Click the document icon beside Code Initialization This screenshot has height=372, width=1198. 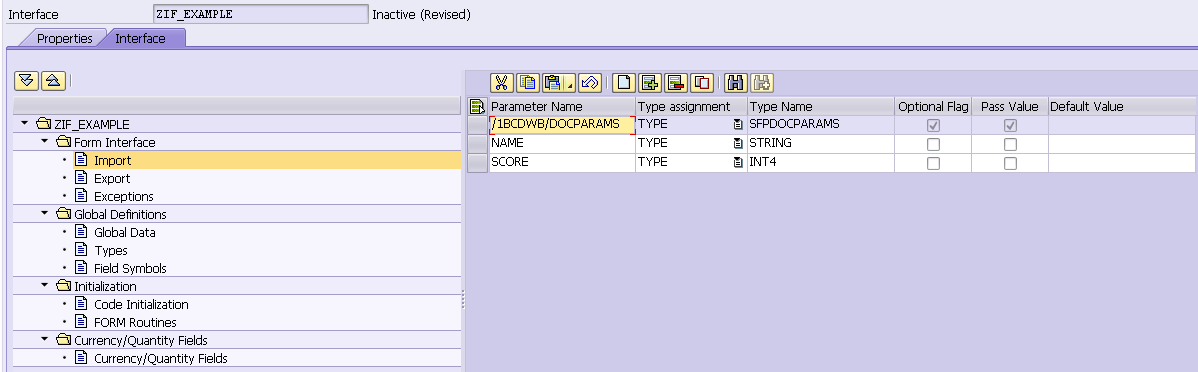point(81,304)
